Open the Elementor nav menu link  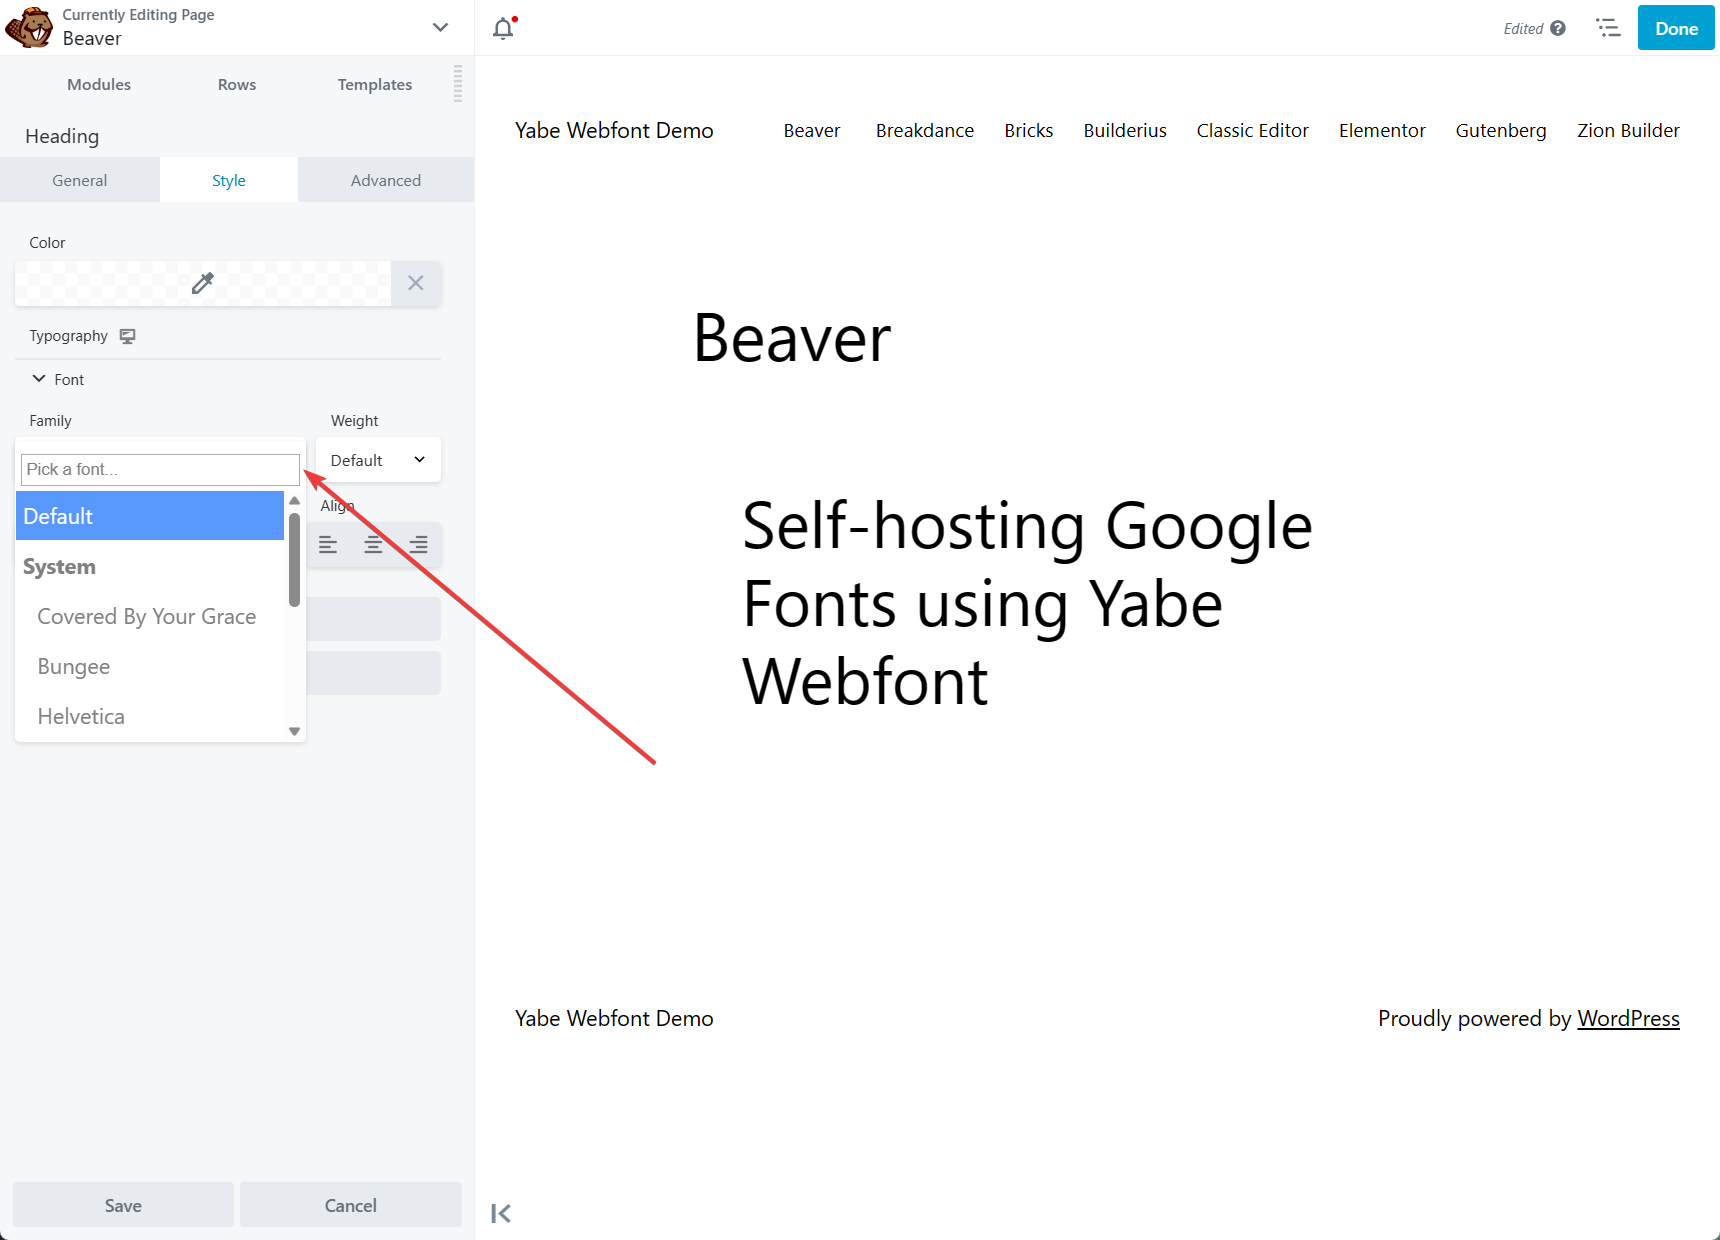pos(1382,130)
